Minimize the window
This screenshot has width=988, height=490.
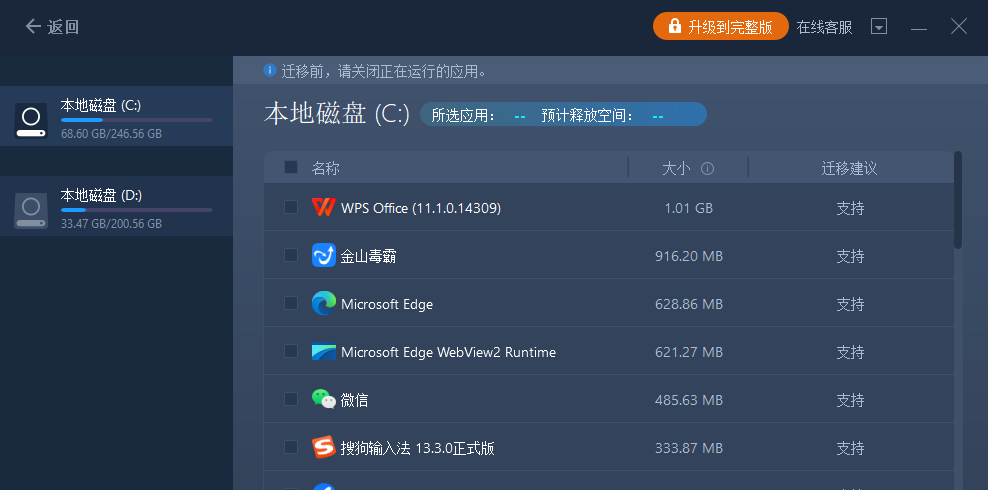(x=919, y=28)
